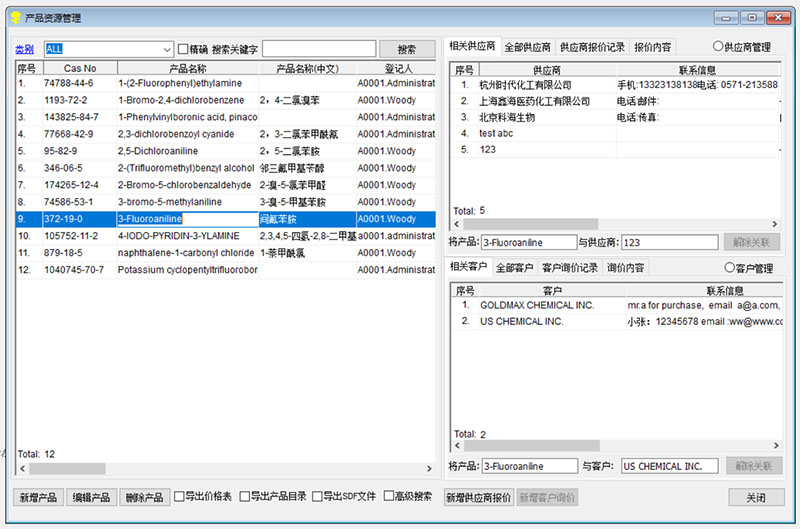Image resolution: width=800 pixels, height=529 pixels.
Task: Check the 导出SDF文件 option
Action: pyautogui.click(x=318, y=496)
